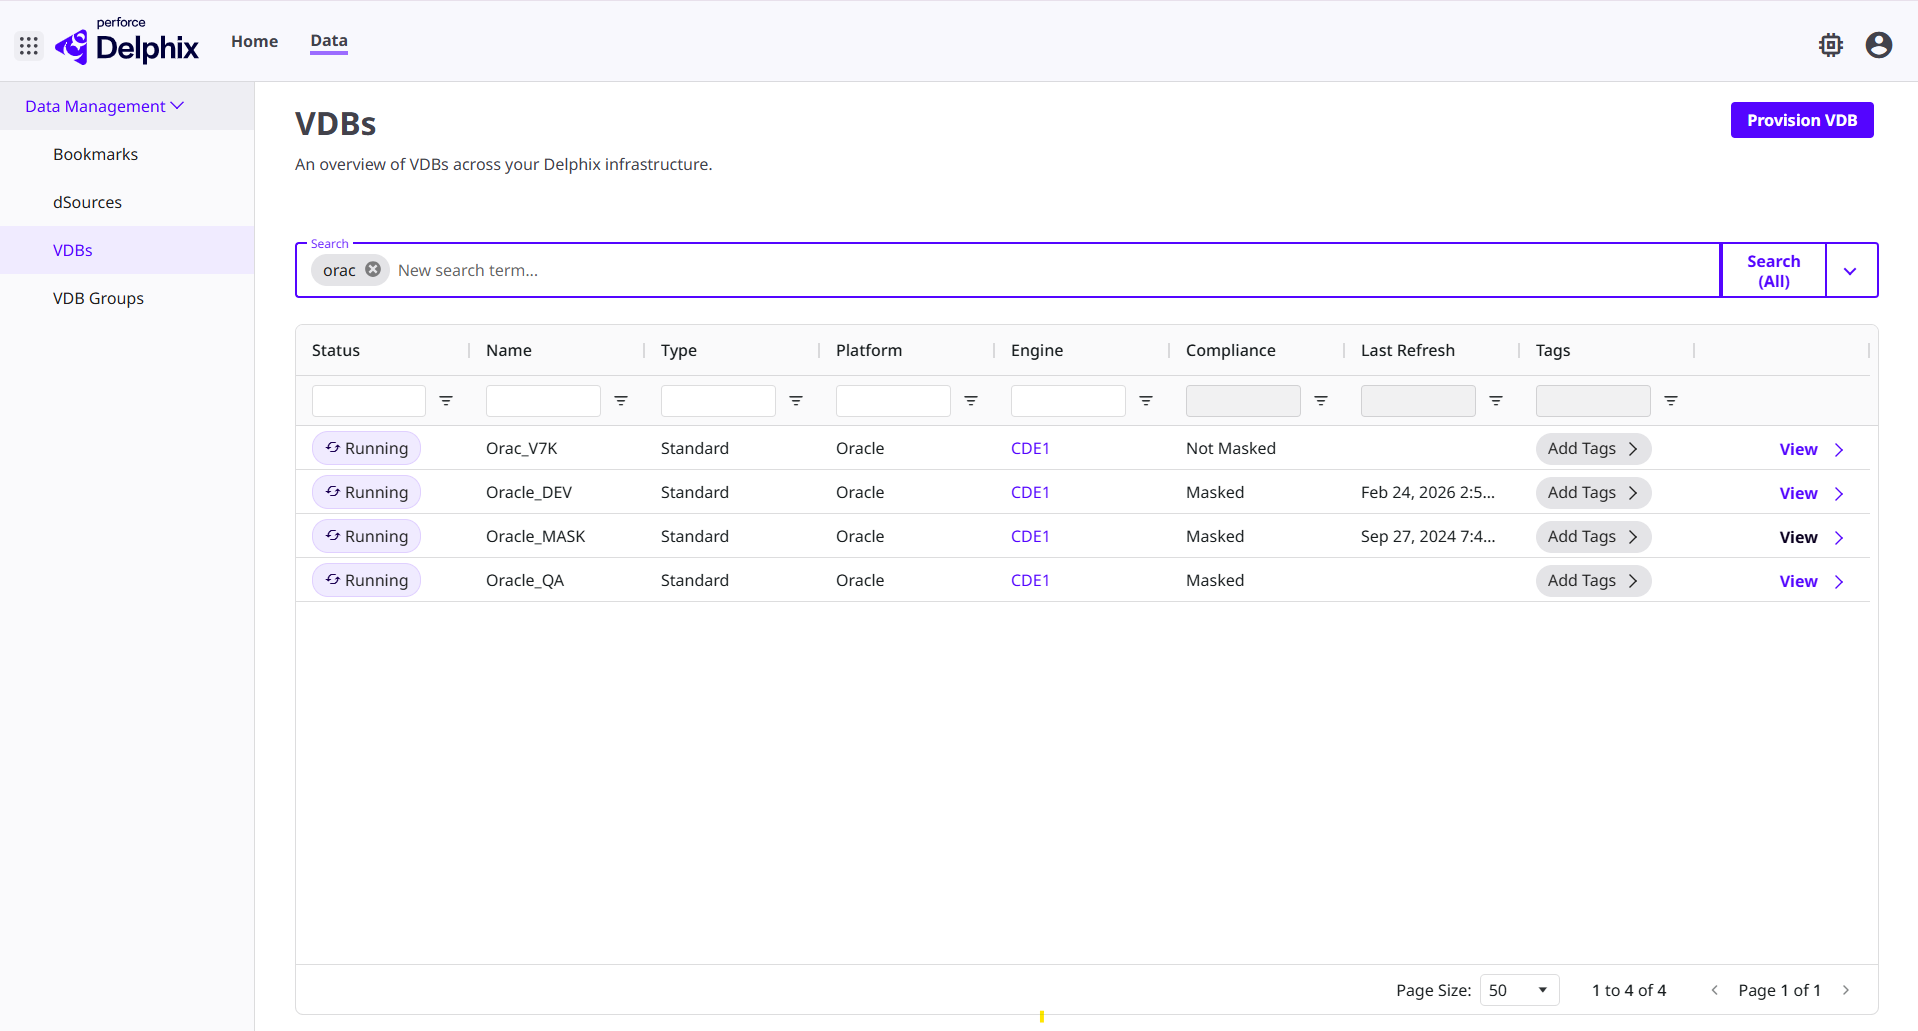Click the filter icon in Platform column
This screenshot has height=1031, width=1918.
coord(970,400)
